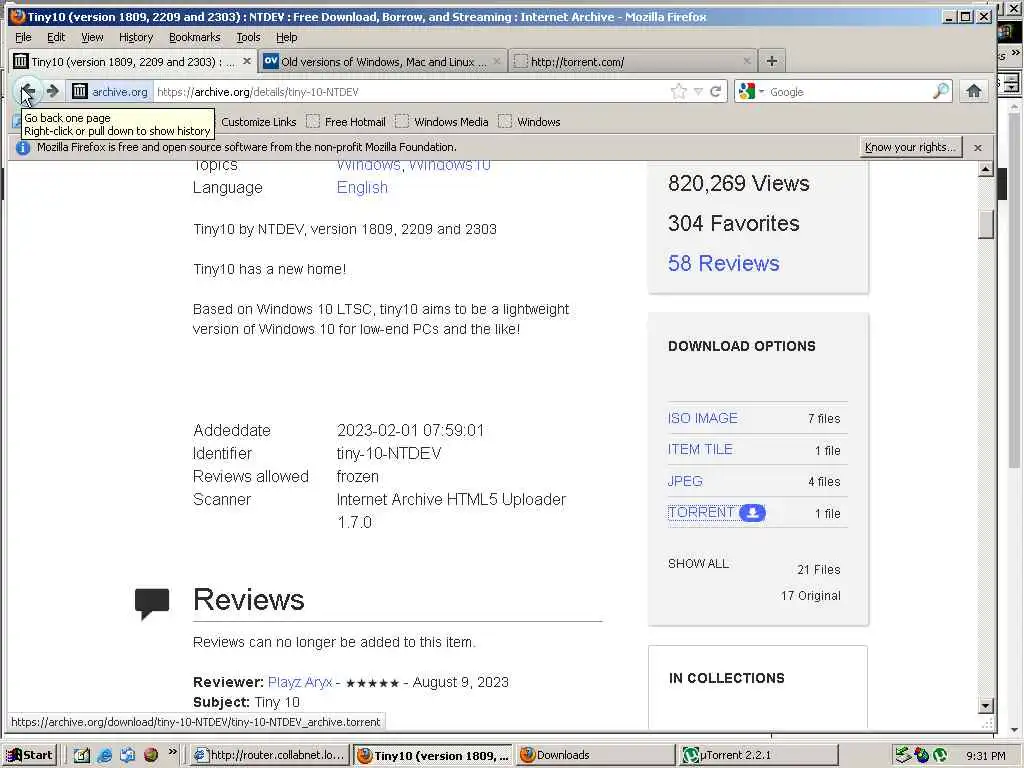The height and width of the screenshot is (768, 1024).
Task: Click the Tiny10 Firefox taskbar button
Action: click(432, 756)
